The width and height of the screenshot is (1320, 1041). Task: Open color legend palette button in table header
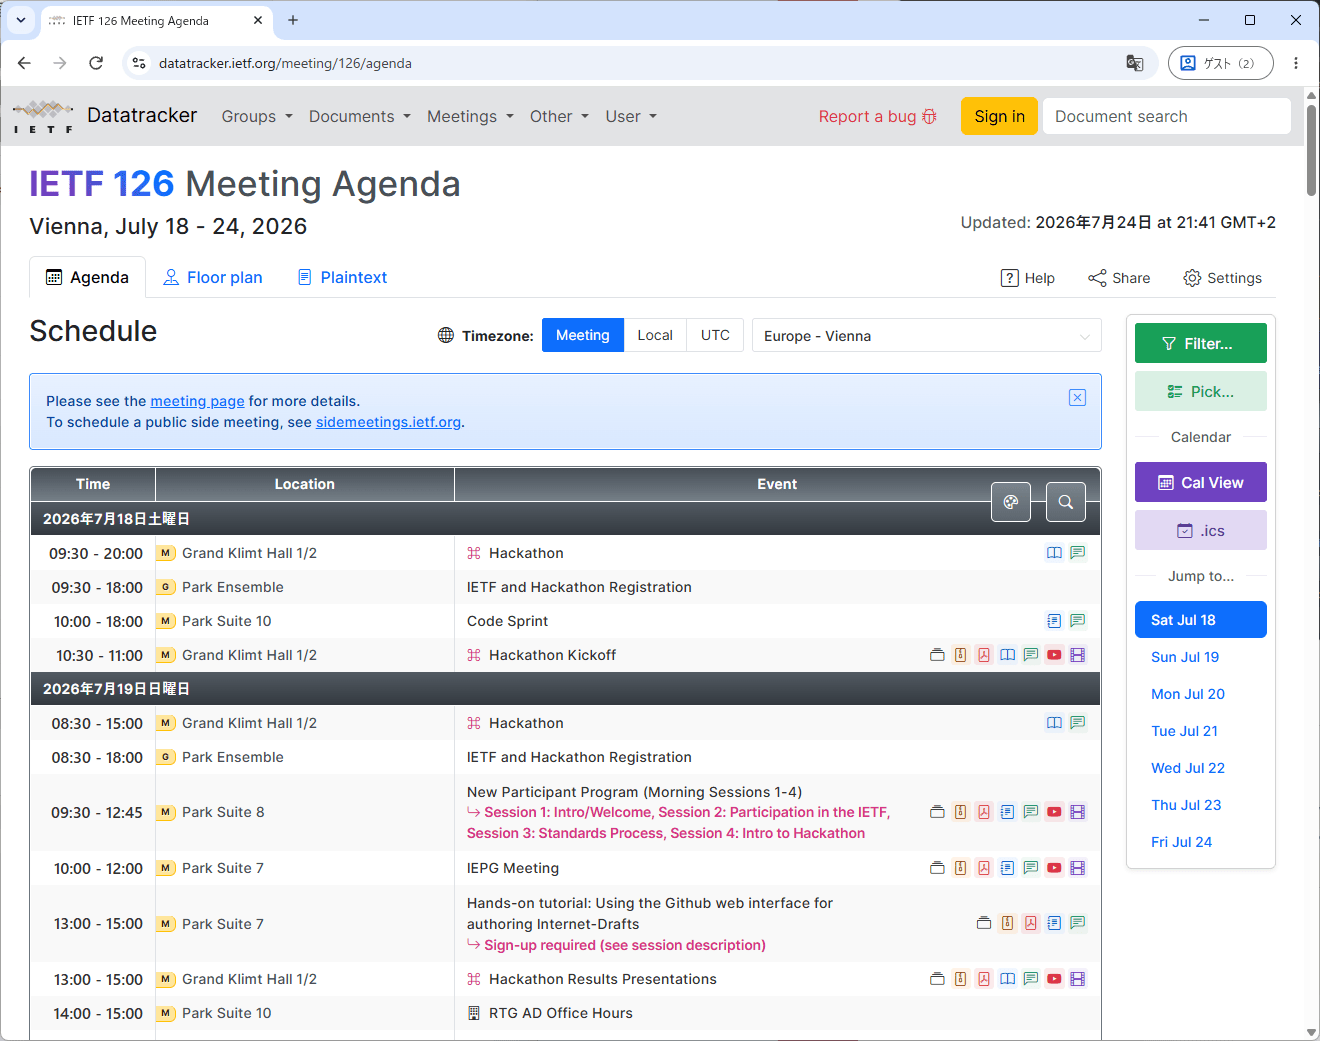tap(1011, 502)
